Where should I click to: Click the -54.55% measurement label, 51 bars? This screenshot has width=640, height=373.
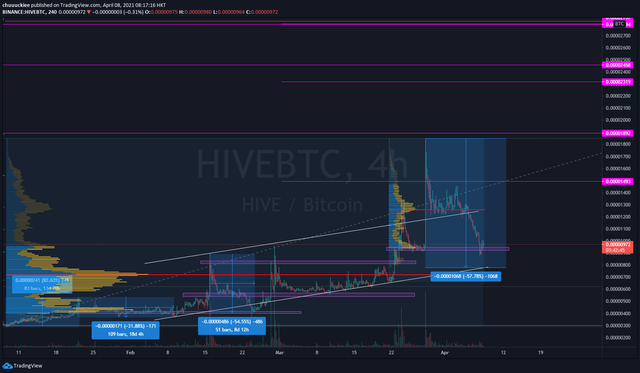pos(232,326)
